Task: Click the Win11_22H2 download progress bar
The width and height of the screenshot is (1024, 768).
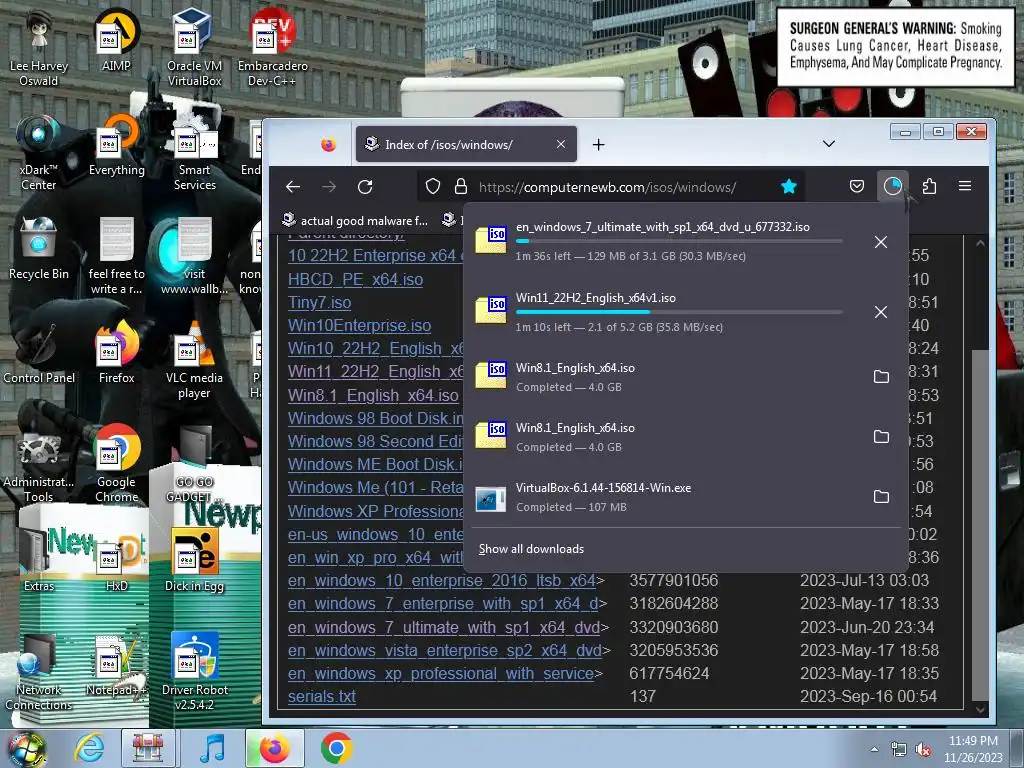Action: tap(679, 312)
